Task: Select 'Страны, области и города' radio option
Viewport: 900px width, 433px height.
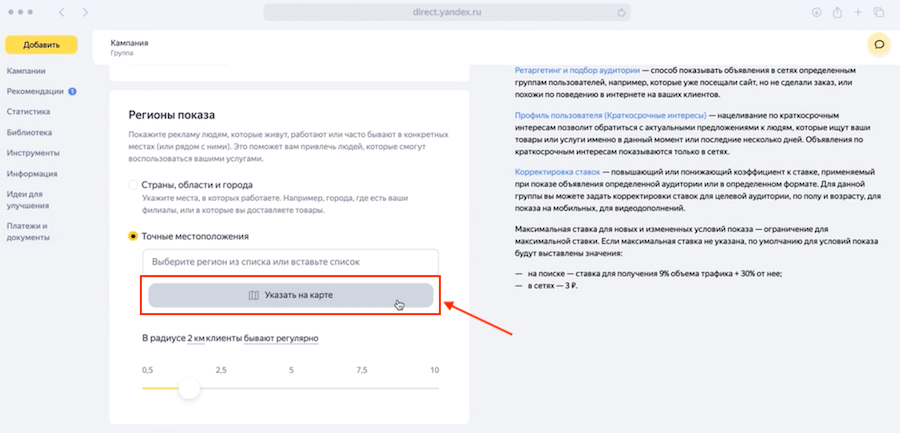Action: point(134,185)
